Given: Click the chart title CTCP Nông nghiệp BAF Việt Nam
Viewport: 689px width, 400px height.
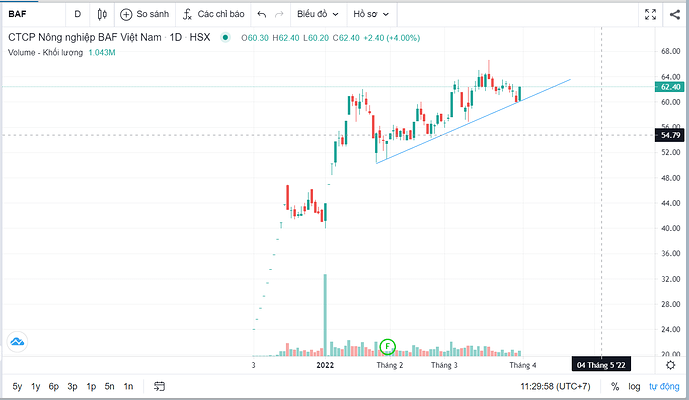Looking at the screenshot, I should pos(85,37).
